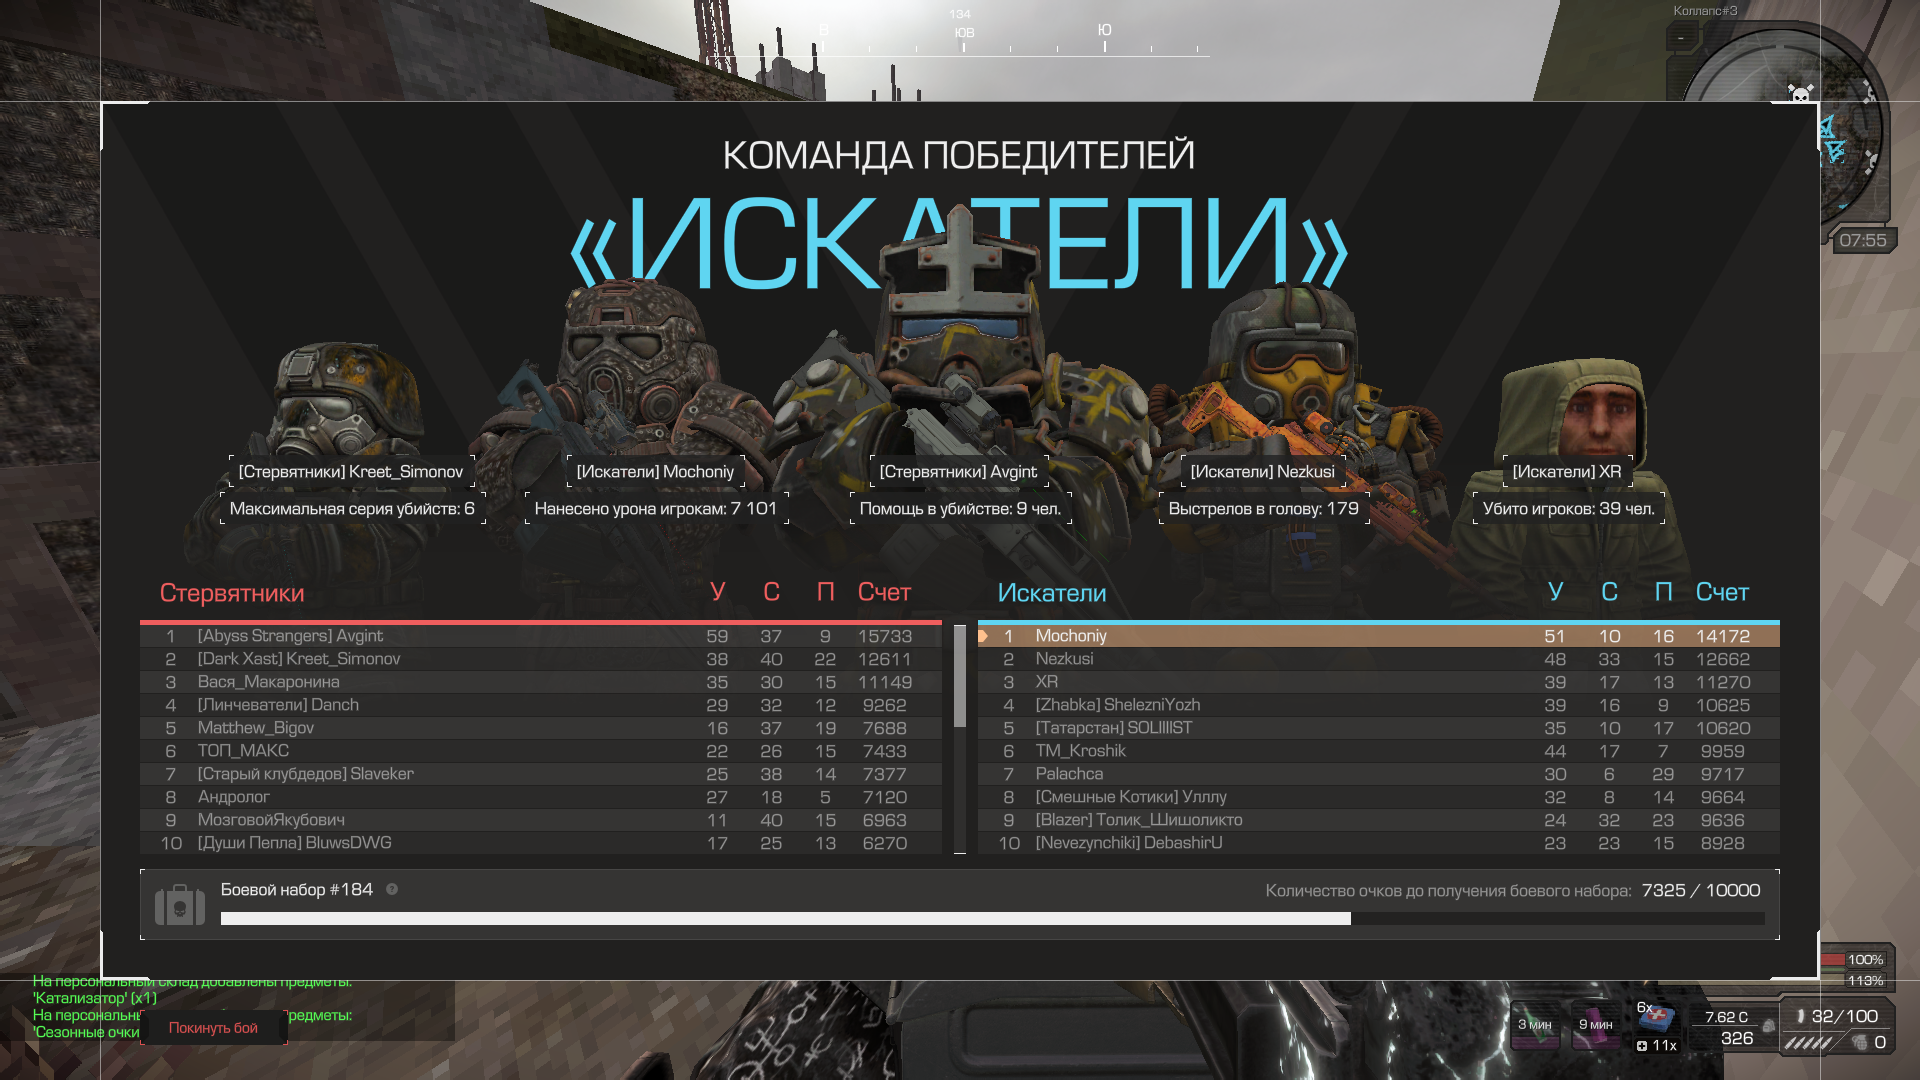Screen dimensions: 1920x1080
Task: Click [Стервятники] Avgint name tag
Action: click(958, 471)
